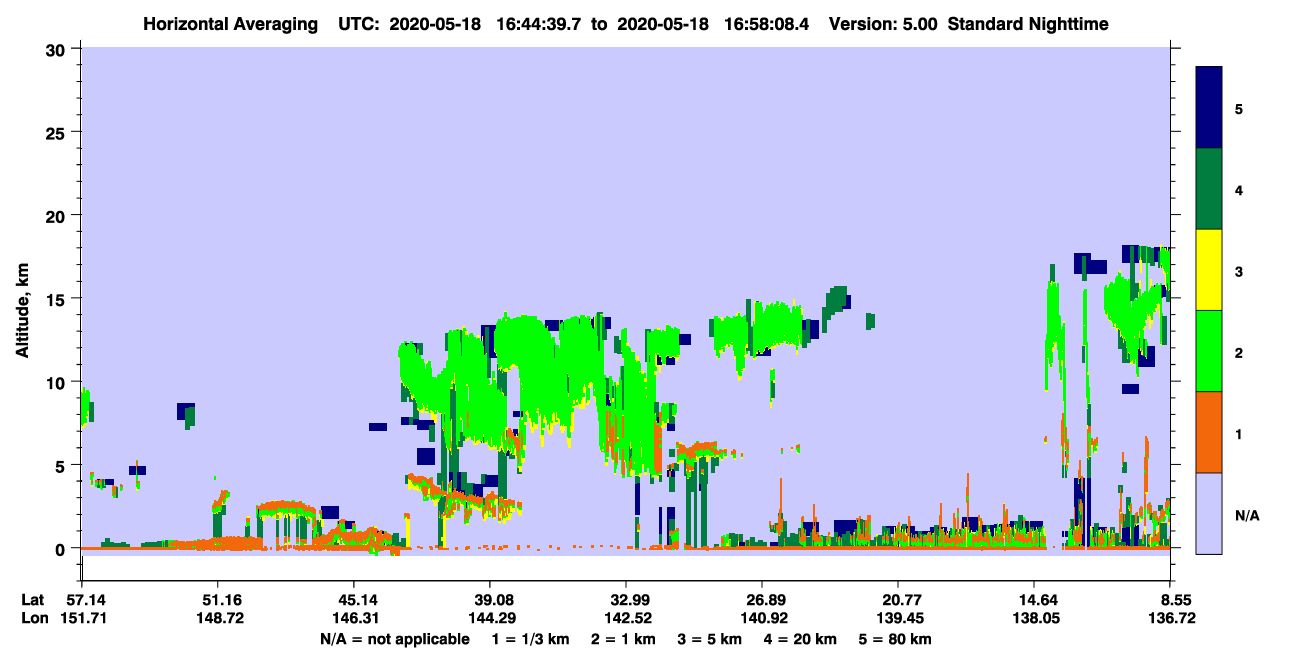Screen dimensions: 1300x667
Task: Click longitude value 138.05
Action: [x=1034, y=618]
